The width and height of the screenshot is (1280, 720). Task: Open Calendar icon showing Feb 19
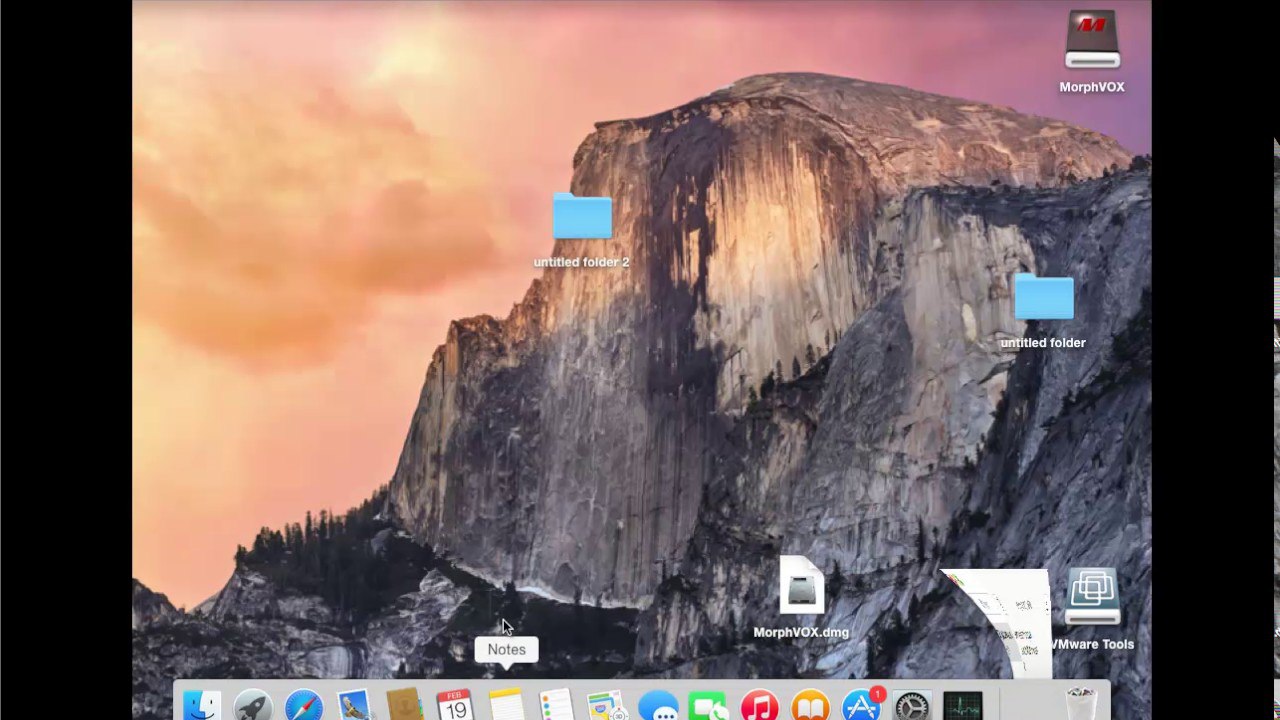click(455, 706)
